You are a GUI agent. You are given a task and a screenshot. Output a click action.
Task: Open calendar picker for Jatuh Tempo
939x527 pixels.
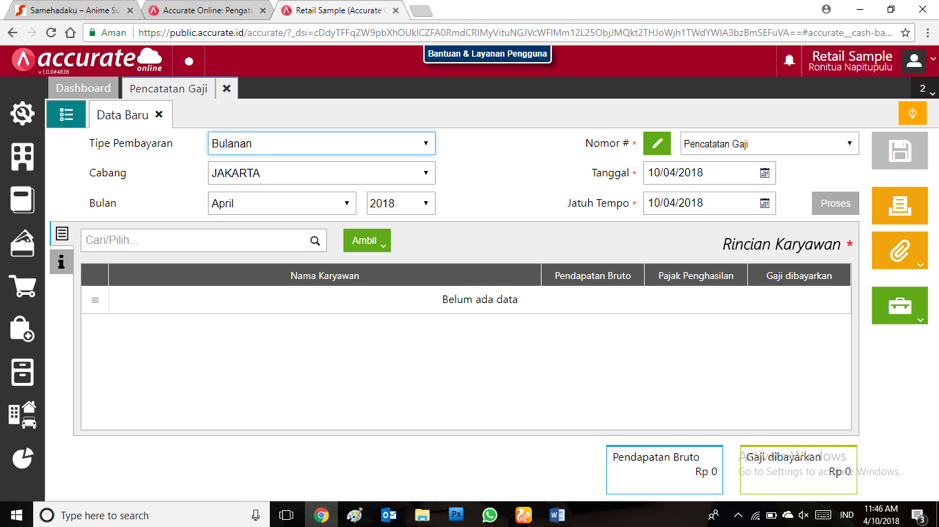pos(765,203)
